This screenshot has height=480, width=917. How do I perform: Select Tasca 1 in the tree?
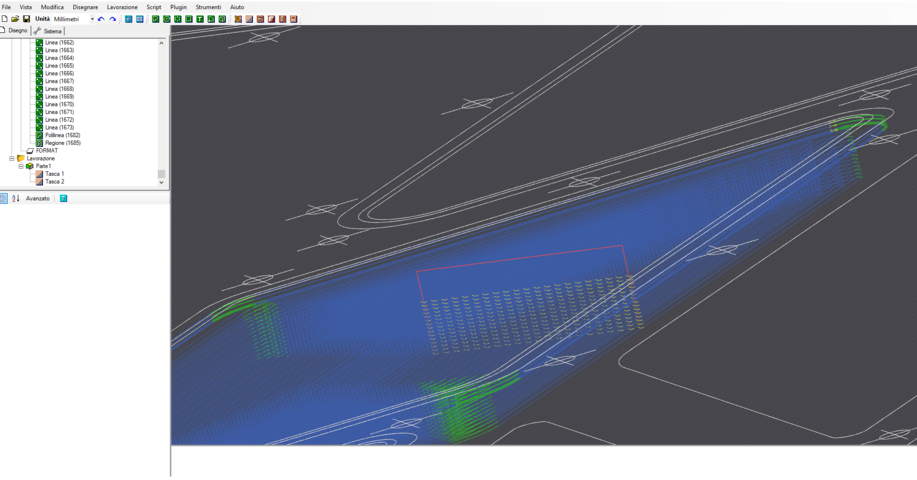coord(54,174)
